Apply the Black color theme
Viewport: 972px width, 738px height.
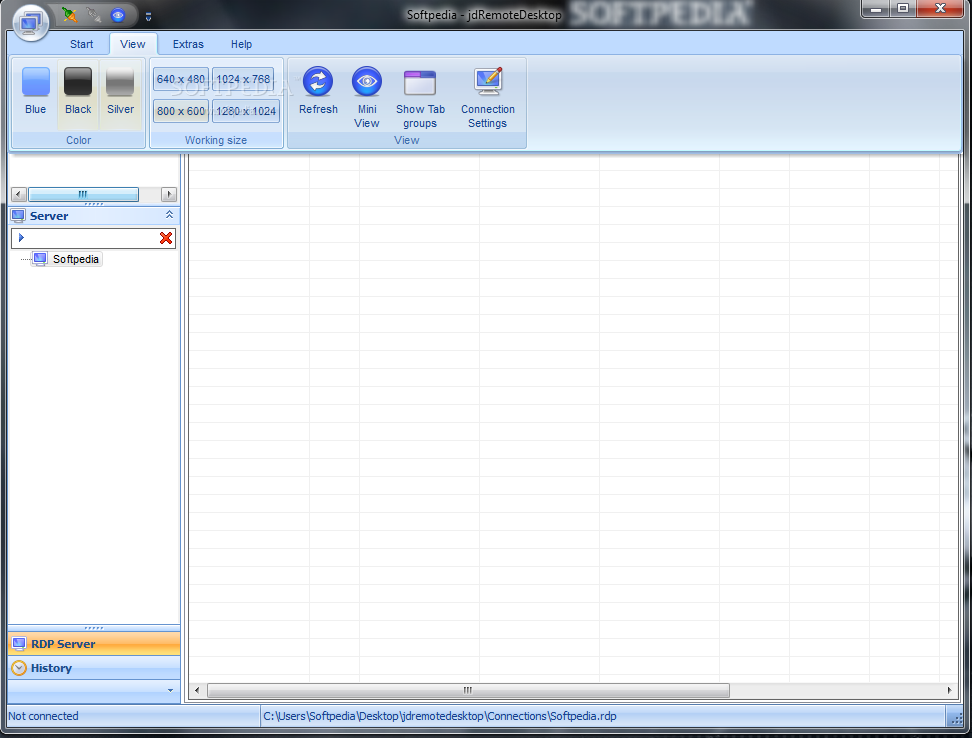pos(78,93)
